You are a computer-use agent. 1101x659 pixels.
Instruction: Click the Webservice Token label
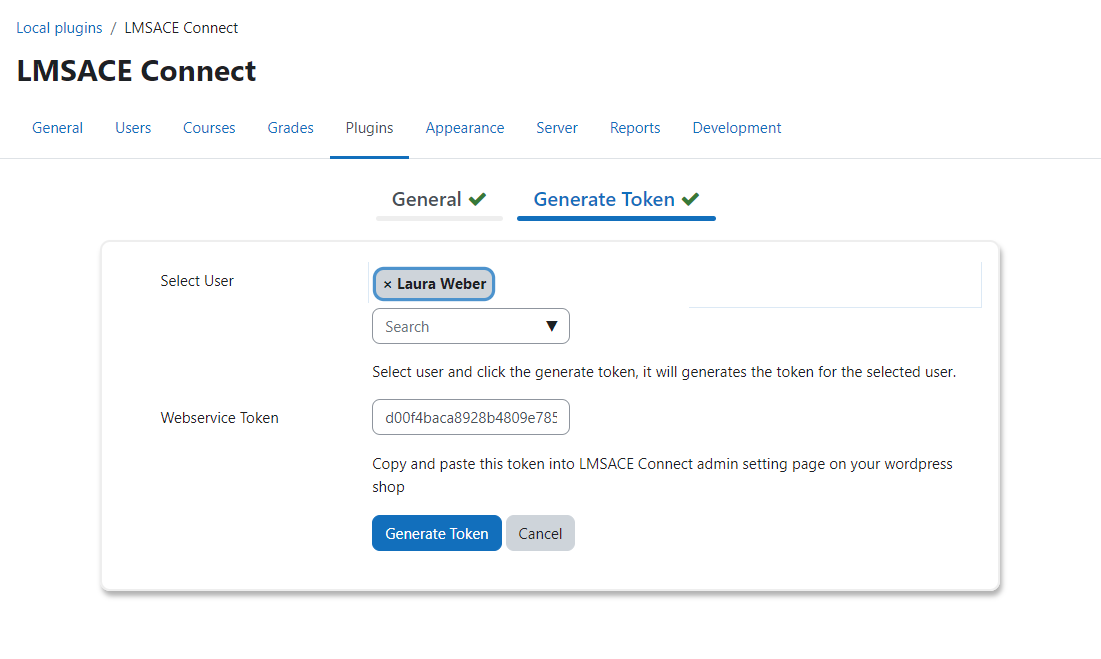pyautogui.click(x=220, y=418)
